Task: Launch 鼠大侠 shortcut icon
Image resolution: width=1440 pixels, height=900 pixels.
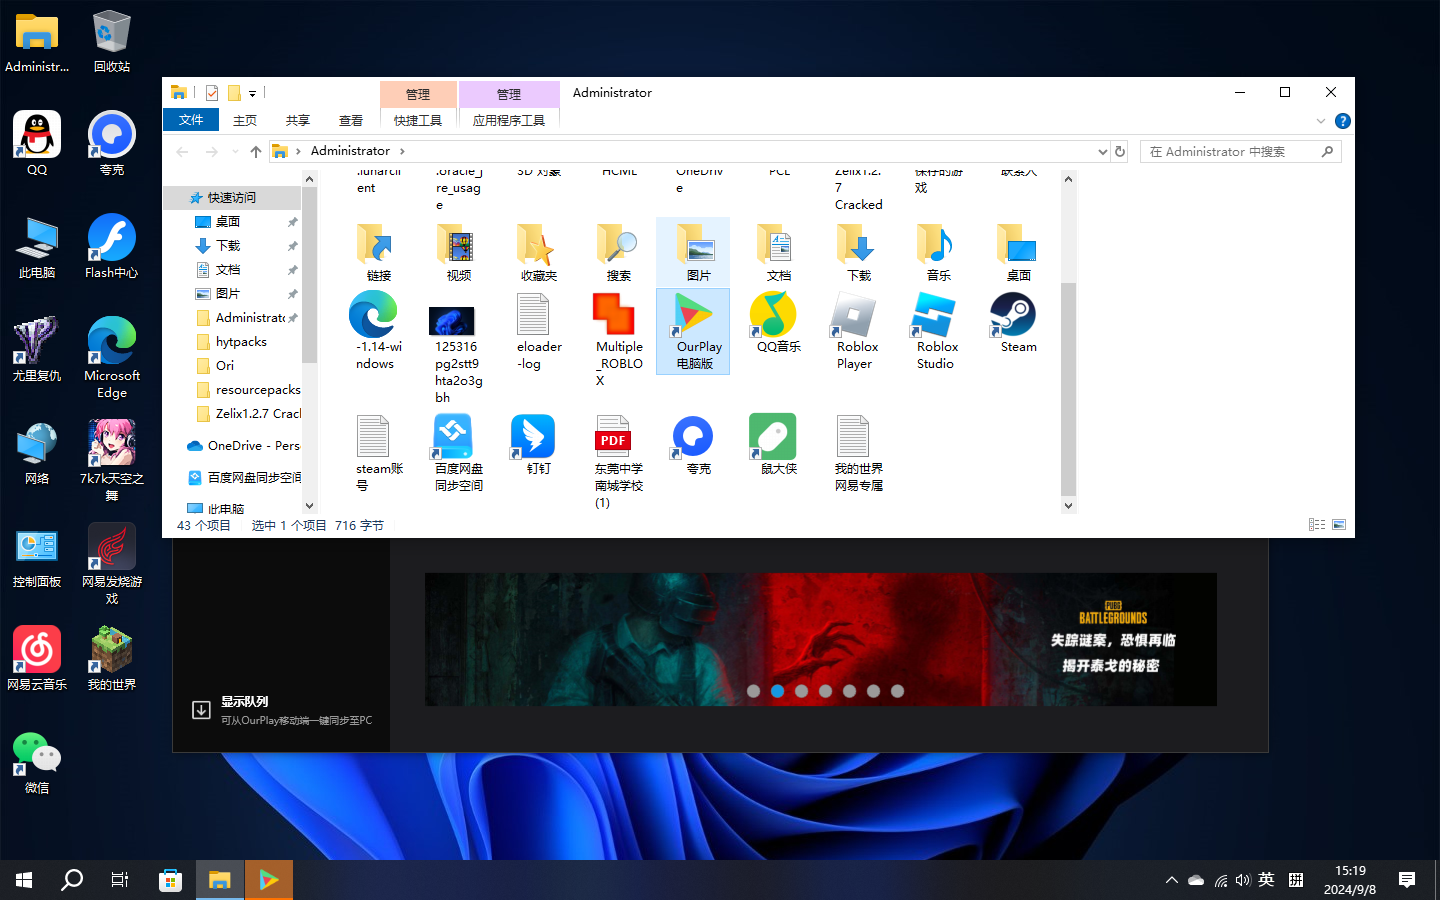Action: click(x=773, y=444)
